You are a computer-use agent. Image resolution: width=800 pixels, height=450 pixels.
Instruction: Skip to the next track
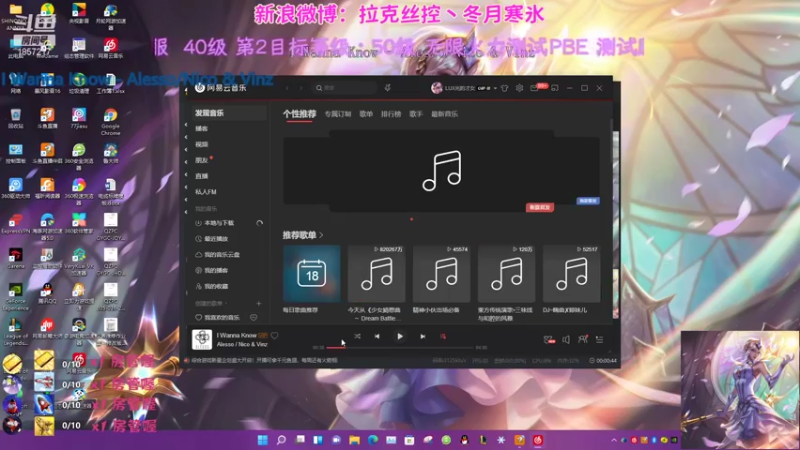click(x=422, y=336)
